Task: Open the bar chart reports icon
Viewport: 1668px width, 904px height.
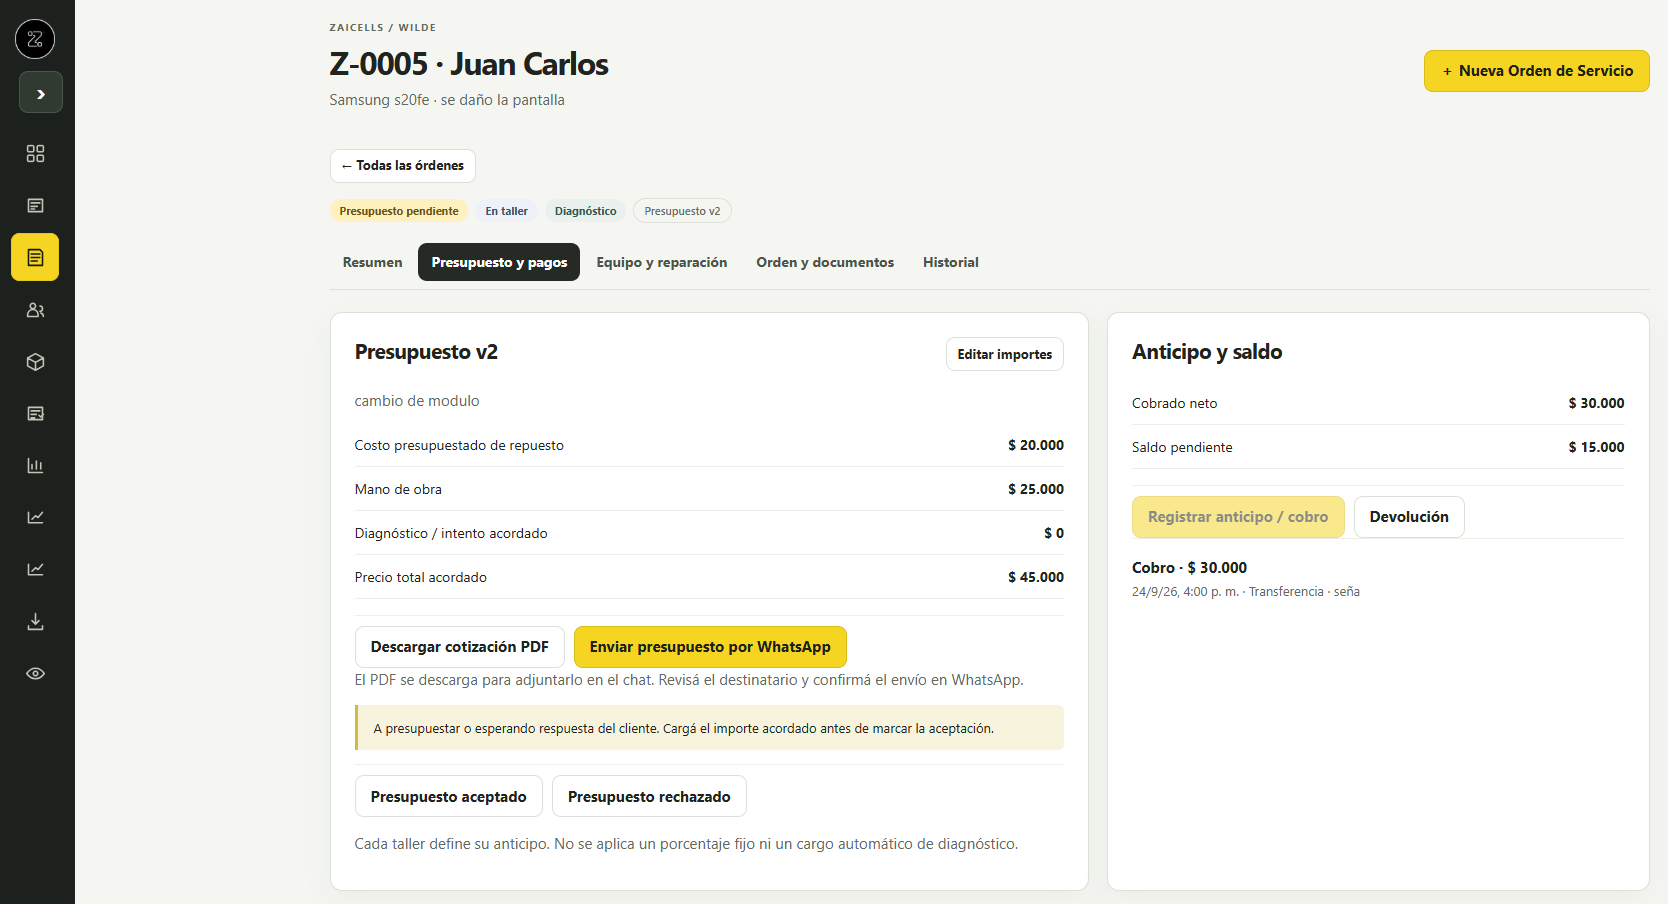Action: tap(35, 466)
